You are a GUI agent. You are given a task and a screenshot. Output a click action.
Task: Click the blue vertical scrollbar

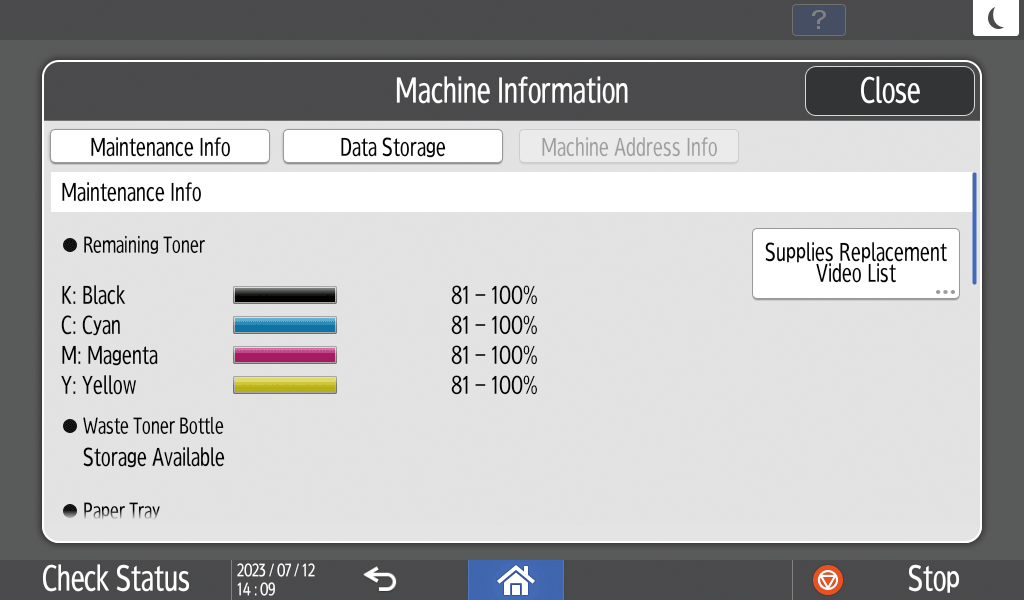pos(974,228)
